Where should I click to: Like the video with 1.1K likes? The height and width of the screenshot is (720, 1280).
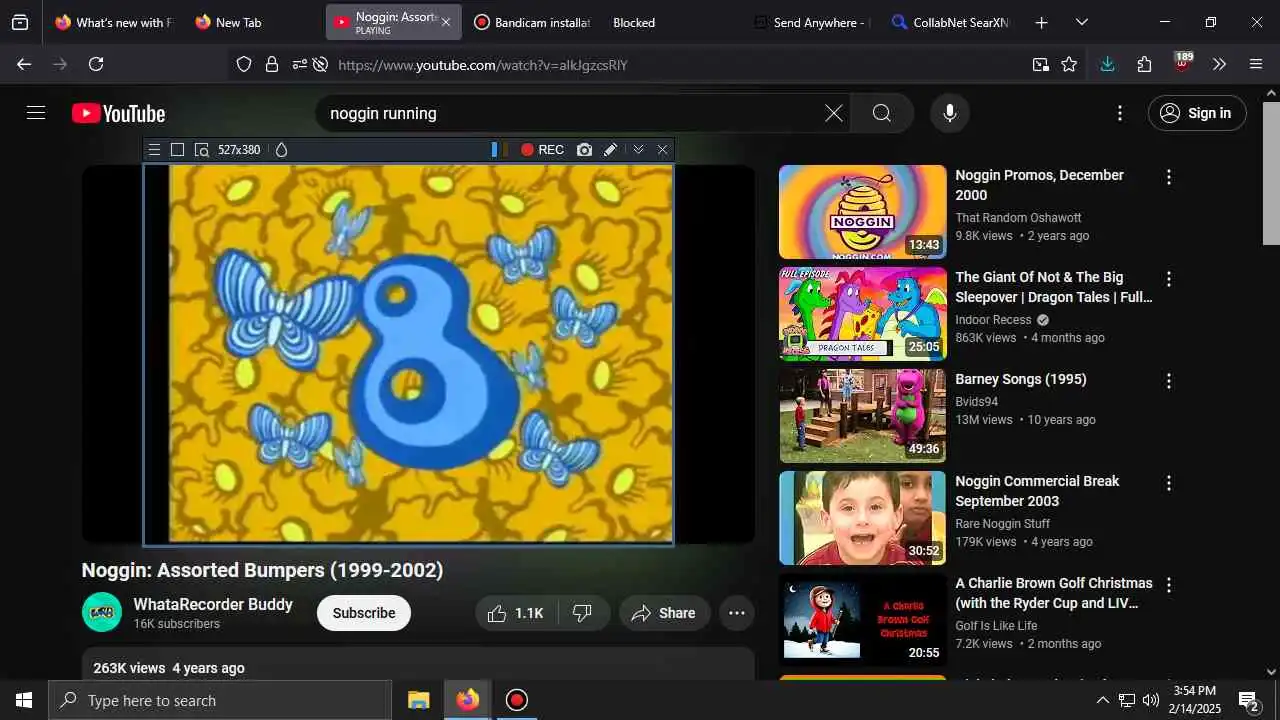(516, 613)
